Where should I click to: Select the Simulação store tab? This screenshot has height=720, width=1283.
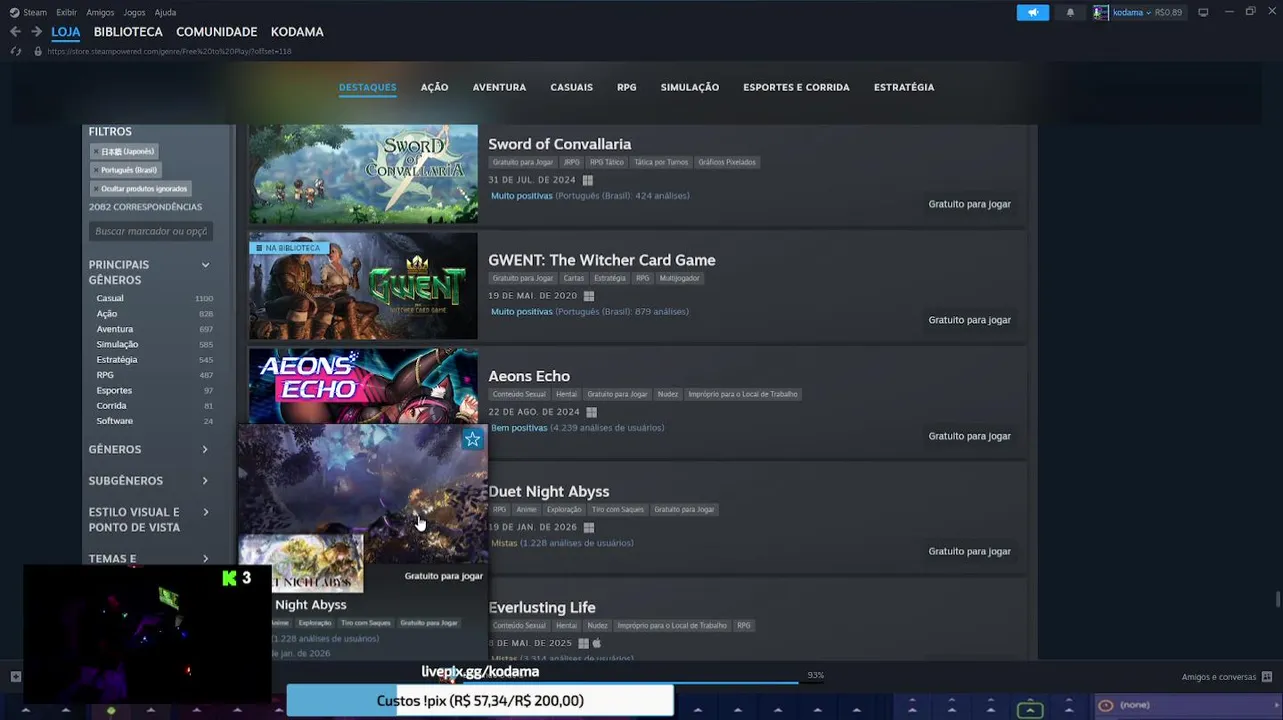tap(690, 87)
